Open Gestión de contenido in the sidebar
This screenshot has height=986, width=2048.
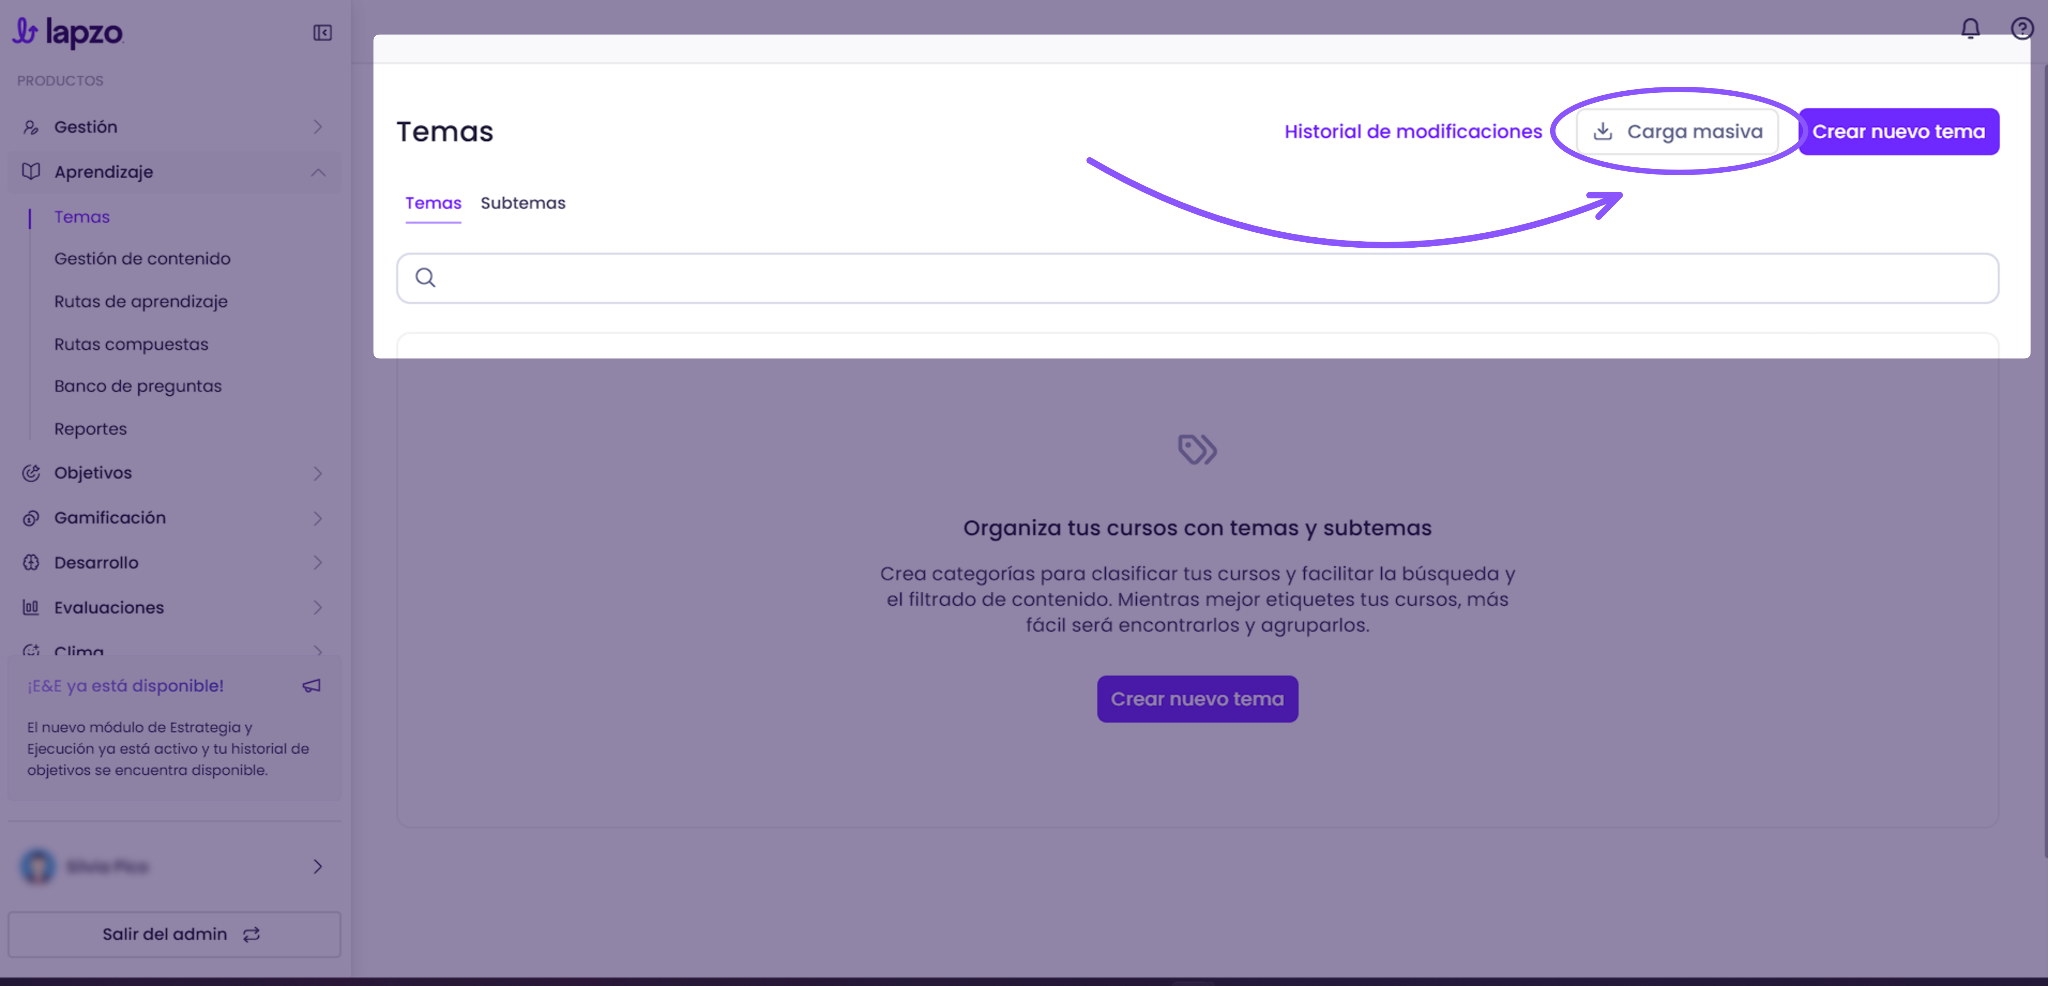[x=142, y=259]
